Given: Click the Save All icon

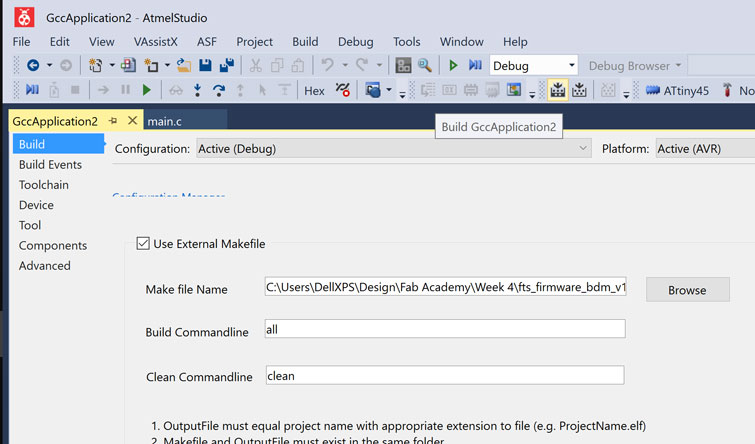Looking at the screenshot, I should 226,65.
